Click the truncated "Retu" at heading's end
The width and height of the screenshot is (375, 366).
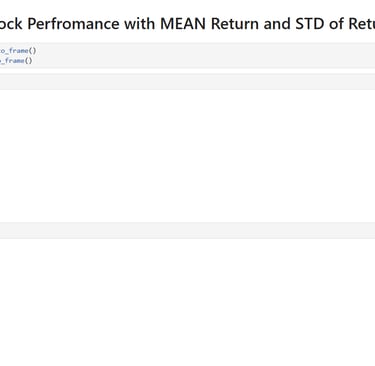[x=362, y=24]
